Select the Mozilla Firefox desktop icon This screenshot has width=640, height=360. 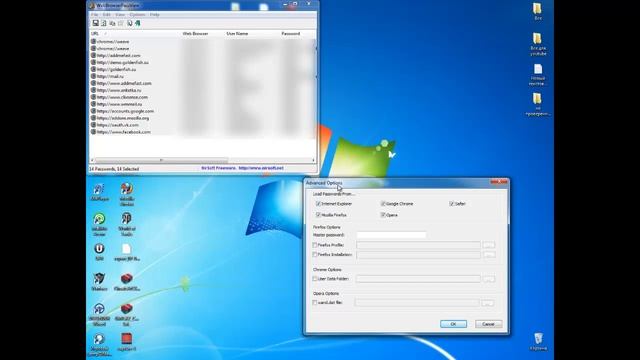pos(127,194)
